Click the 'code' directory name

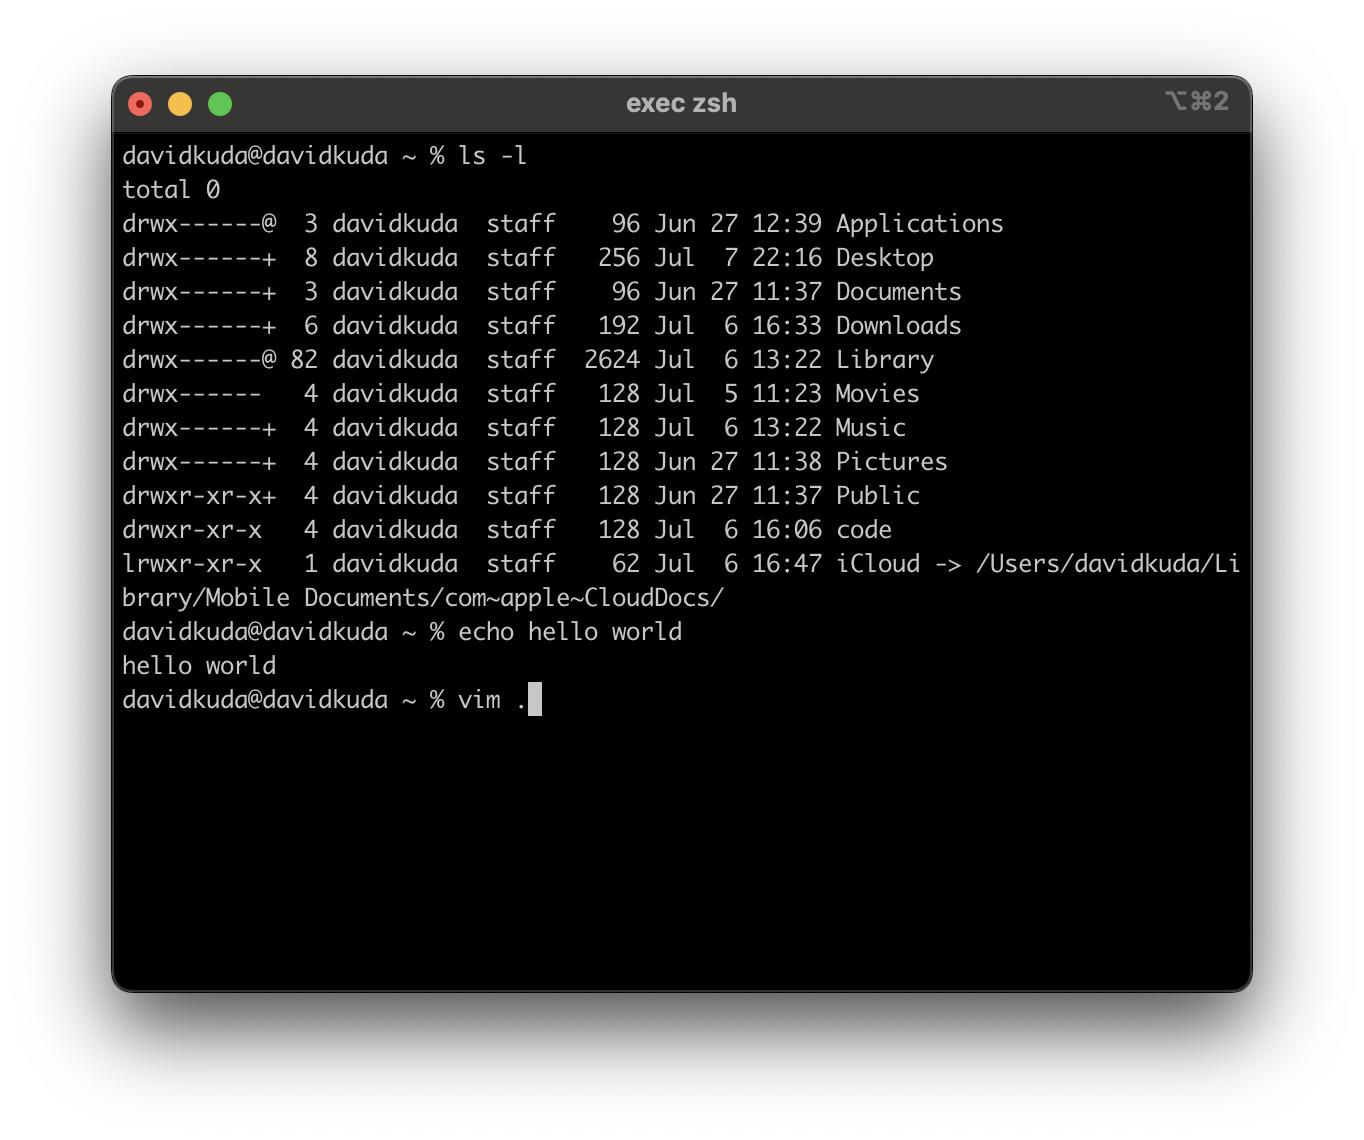[x=863, y=530]
